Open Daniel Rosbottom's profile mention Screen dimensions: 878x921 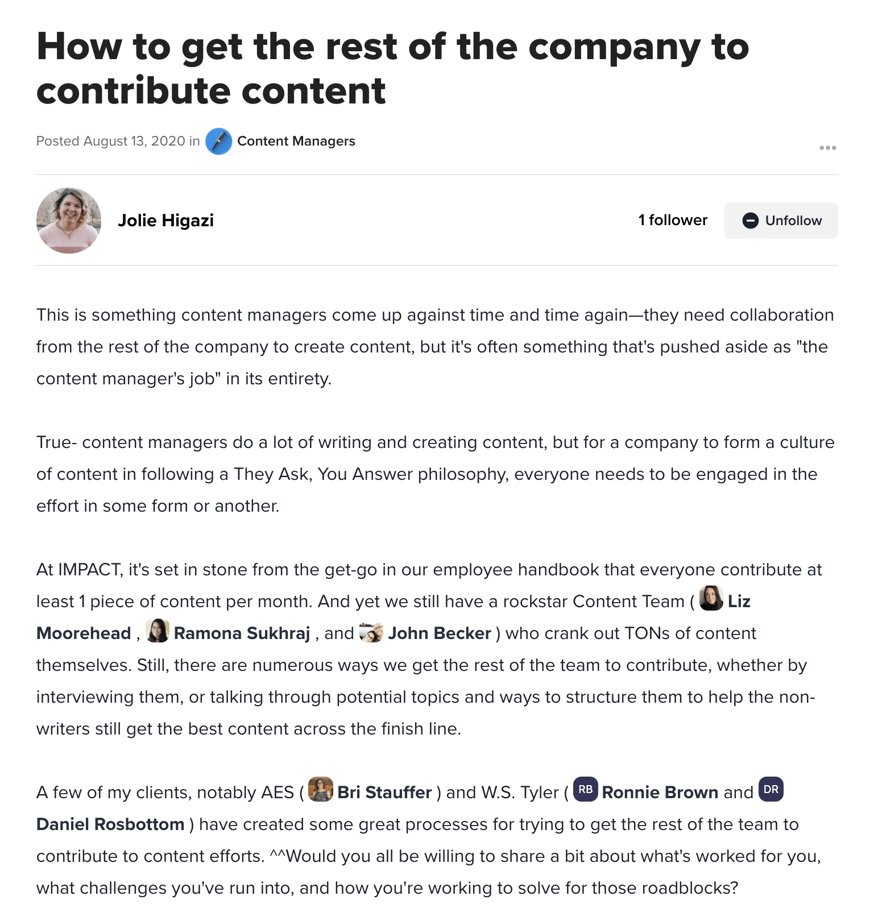tap(110, 825)
